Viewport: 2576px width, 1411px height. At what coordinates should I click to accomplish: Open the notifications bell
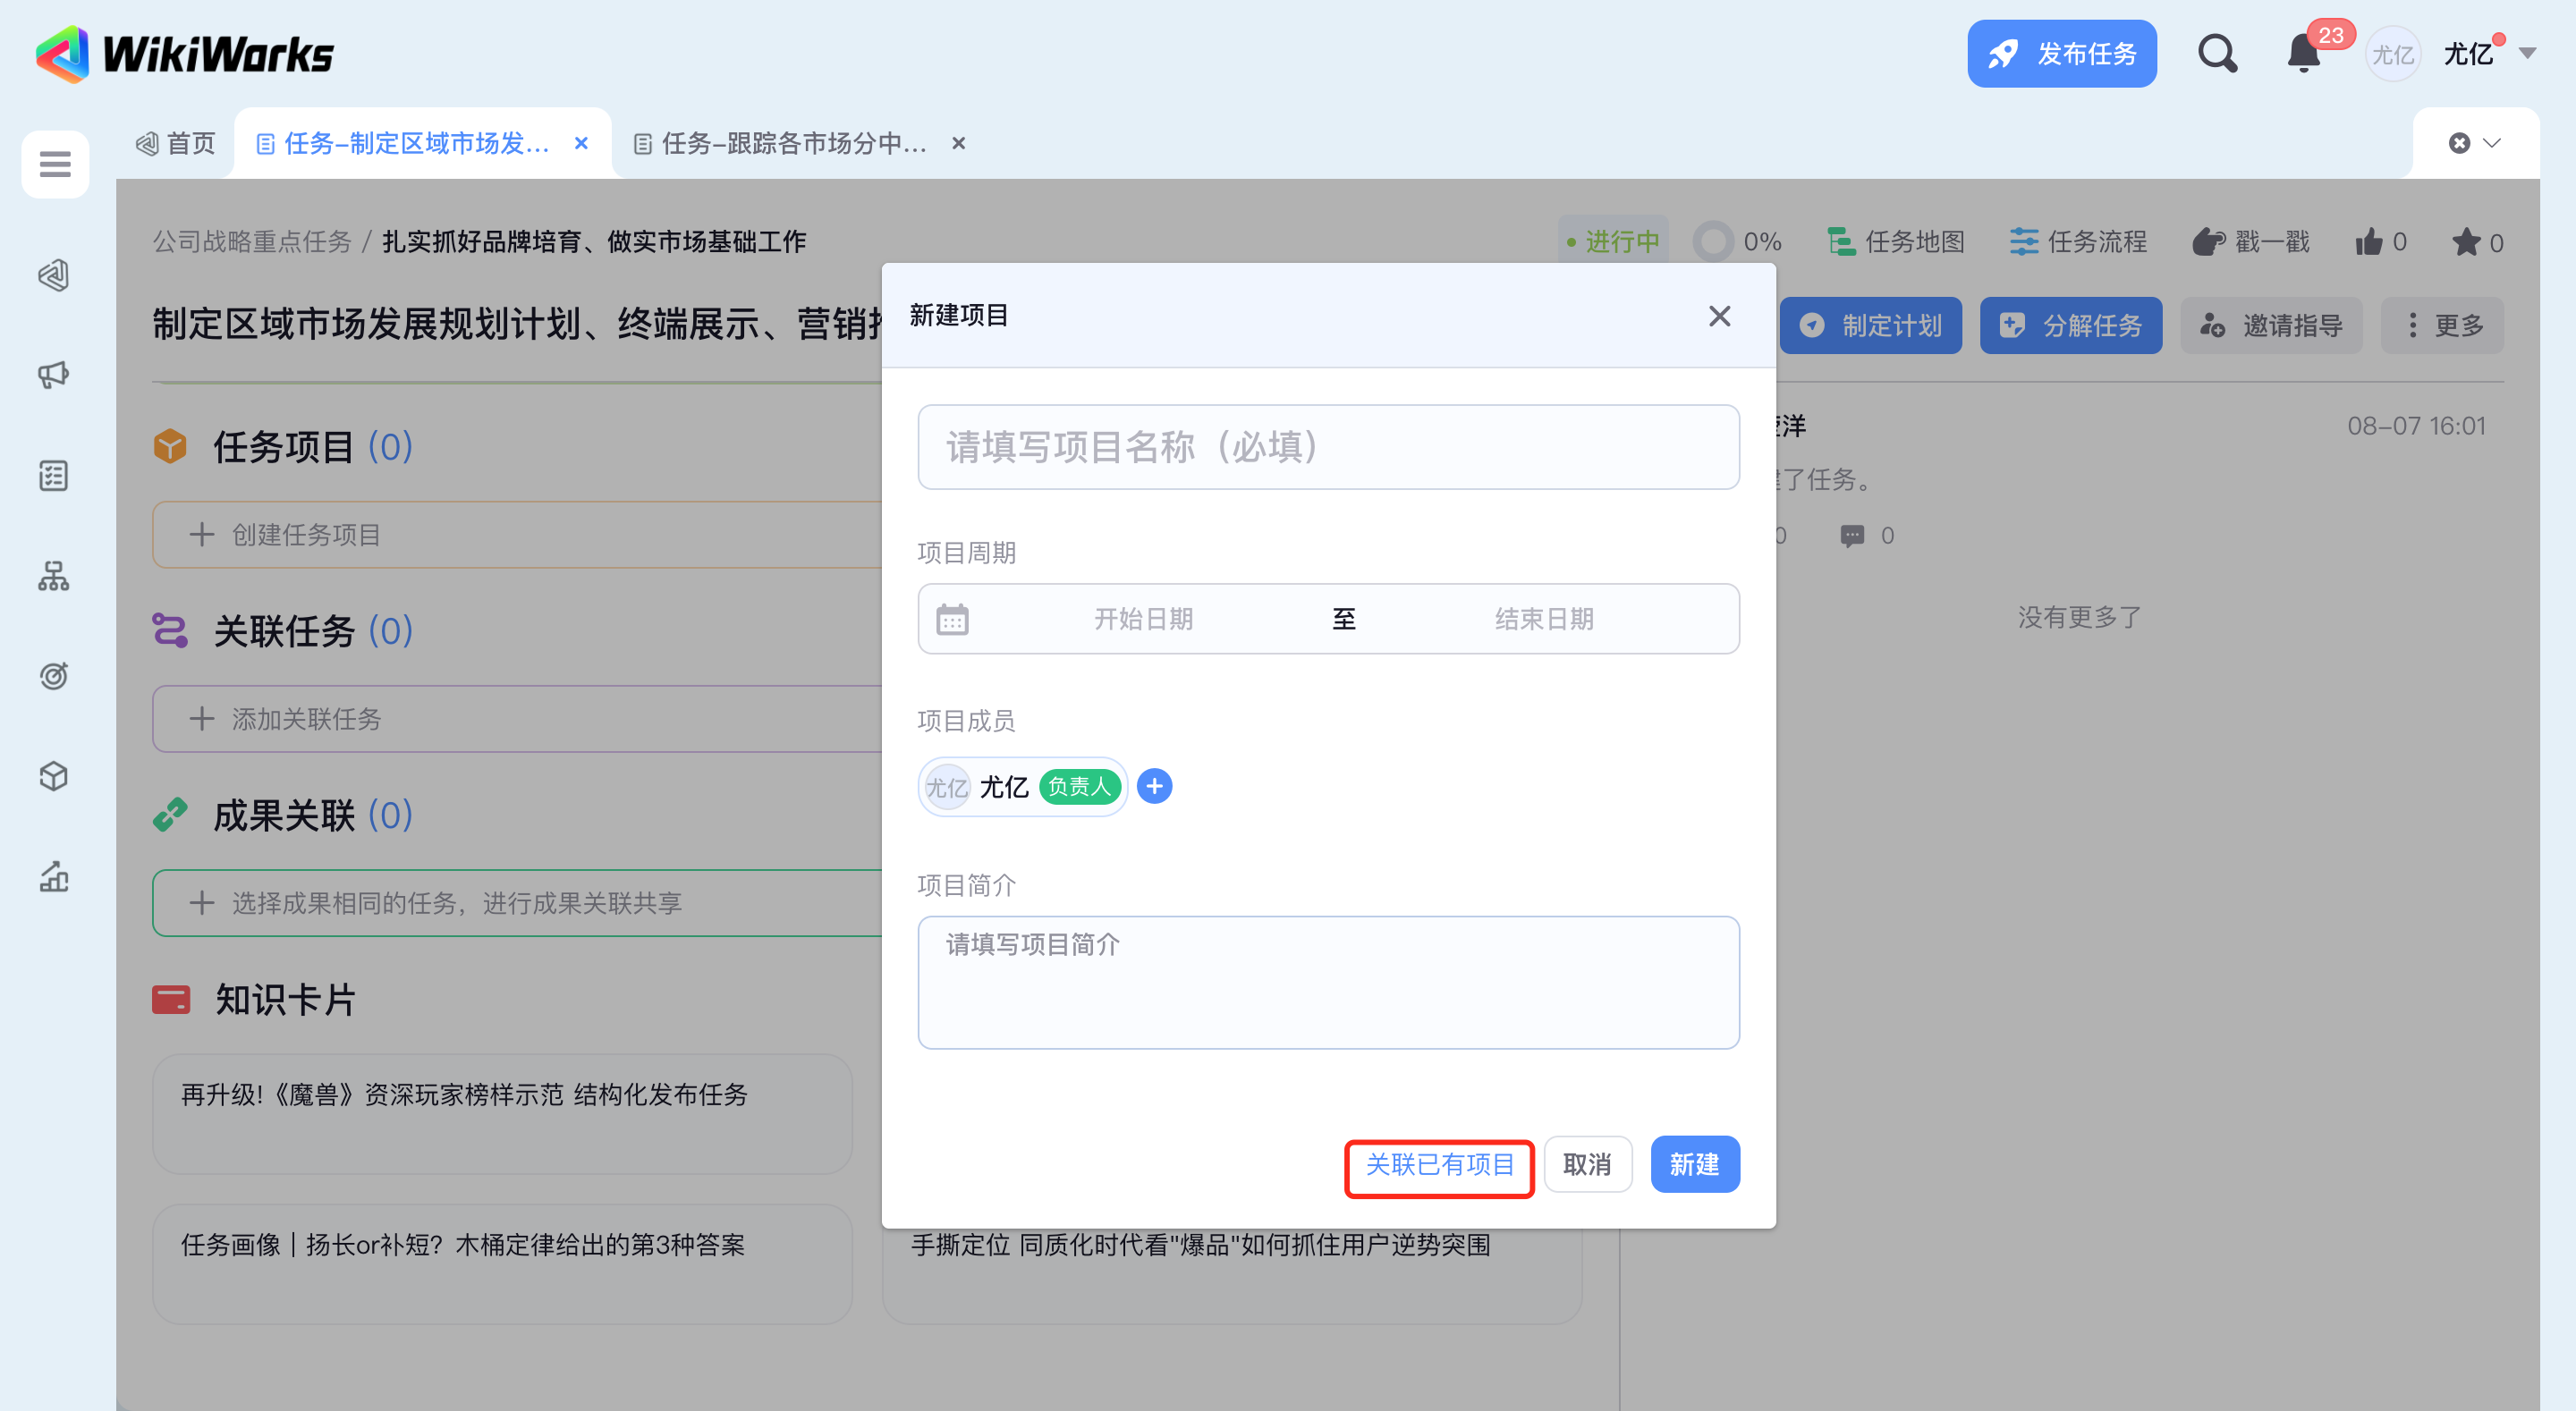pos(2303,54)
